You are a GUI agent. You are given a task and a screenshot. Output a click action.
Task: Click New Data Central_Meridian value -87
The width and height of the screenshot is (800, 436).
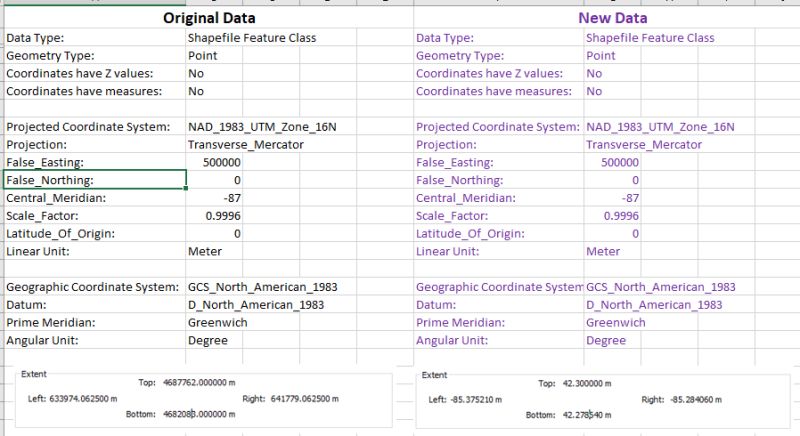(612, 198)
